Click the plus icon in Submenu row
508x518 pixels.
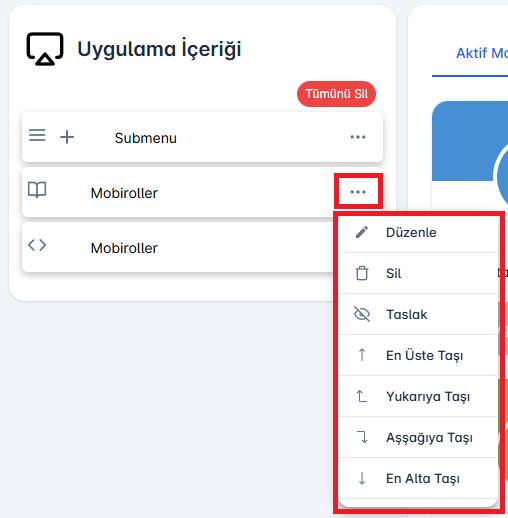point(67,137)
